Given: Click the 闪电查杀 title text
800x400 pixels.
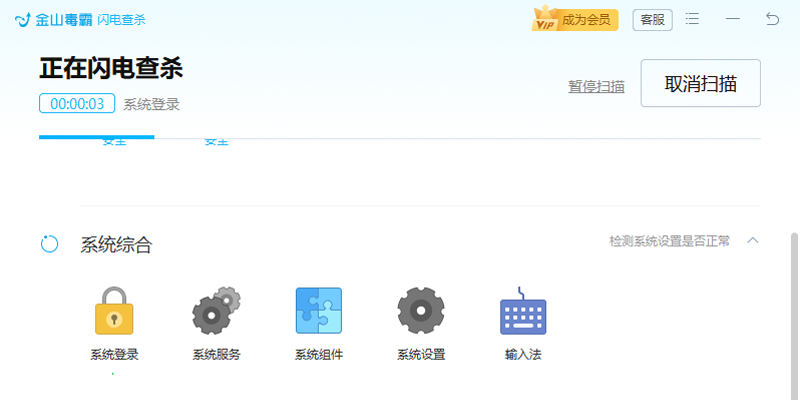Looking at the screenshot, I should coord(121,20).
